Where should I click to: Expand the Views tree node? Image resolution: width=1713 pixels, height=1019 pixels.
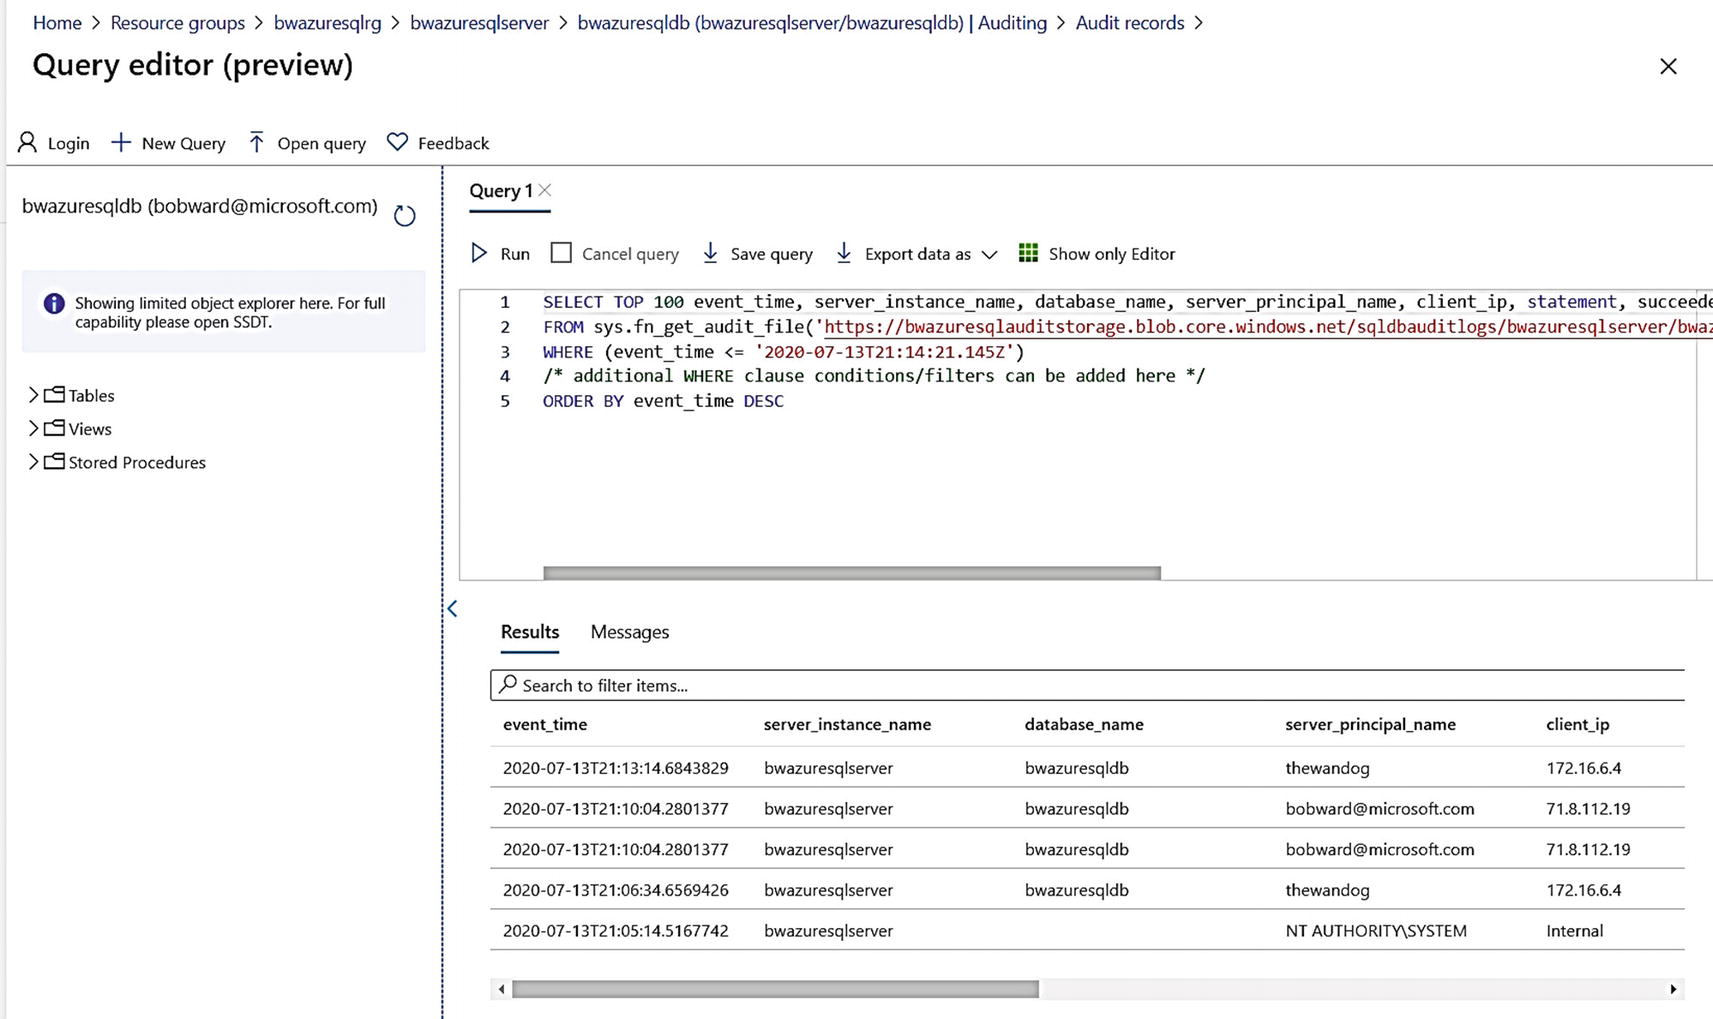[33, 428]
